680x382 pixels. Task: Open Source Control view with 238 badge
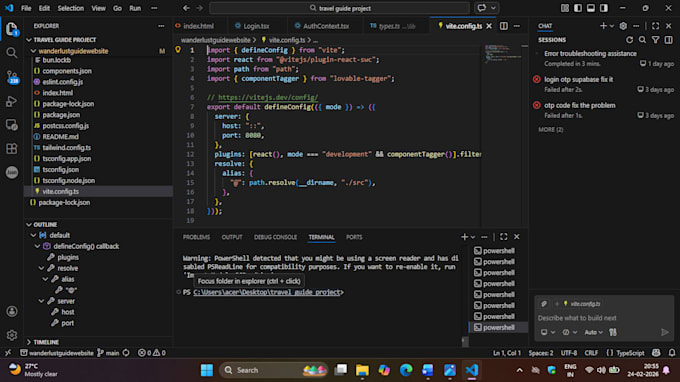(12, 77)
